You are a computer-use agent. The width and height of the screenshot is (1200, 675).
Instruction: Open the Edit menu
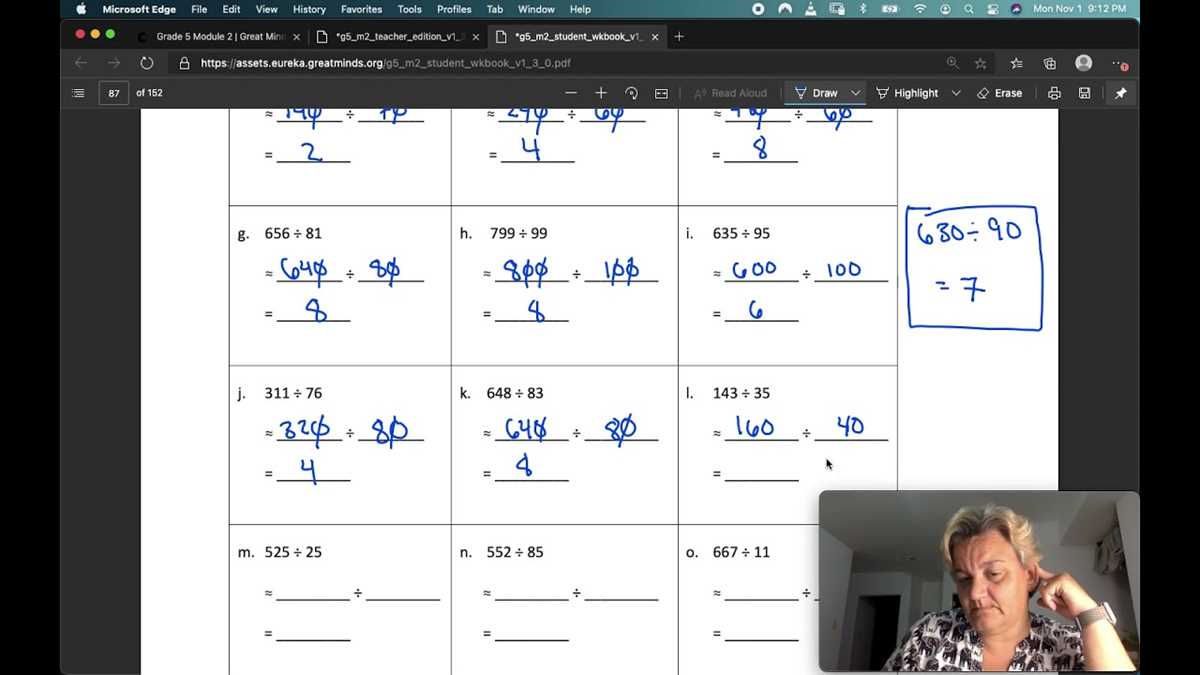coord(231,9)
